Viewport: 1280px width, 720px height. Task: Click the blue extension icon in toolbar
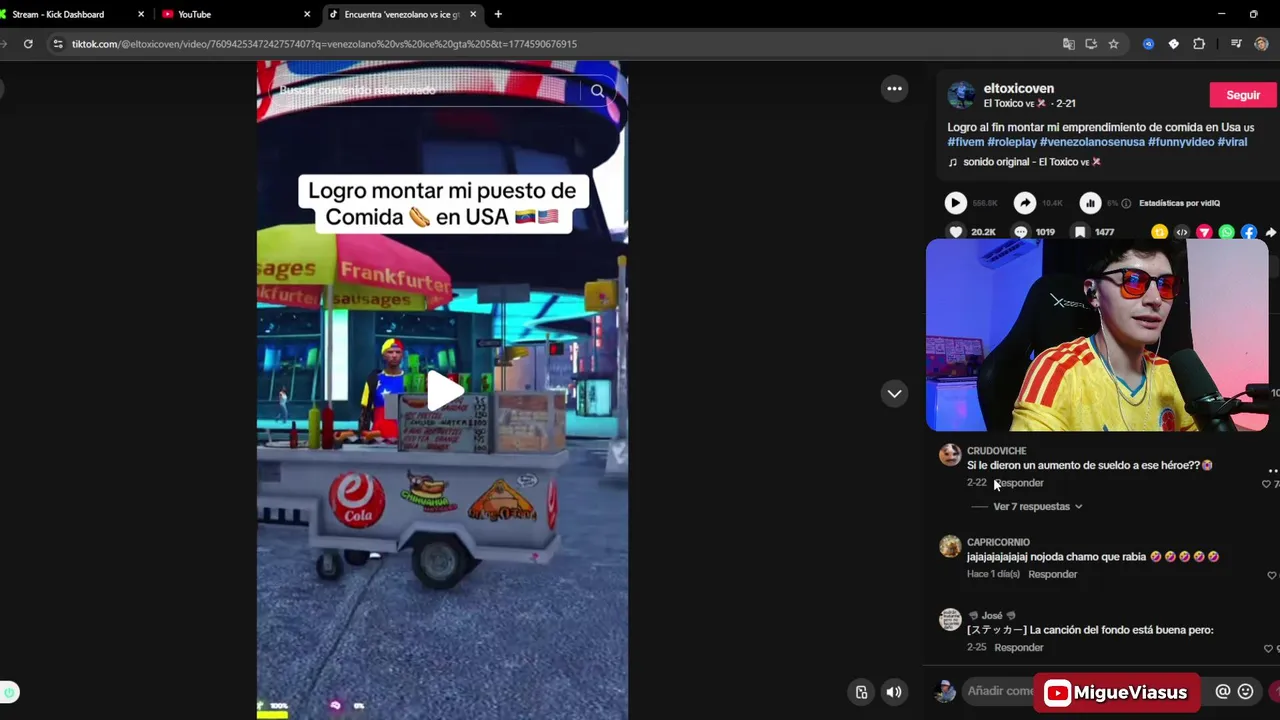click(x=1148, y=44)
